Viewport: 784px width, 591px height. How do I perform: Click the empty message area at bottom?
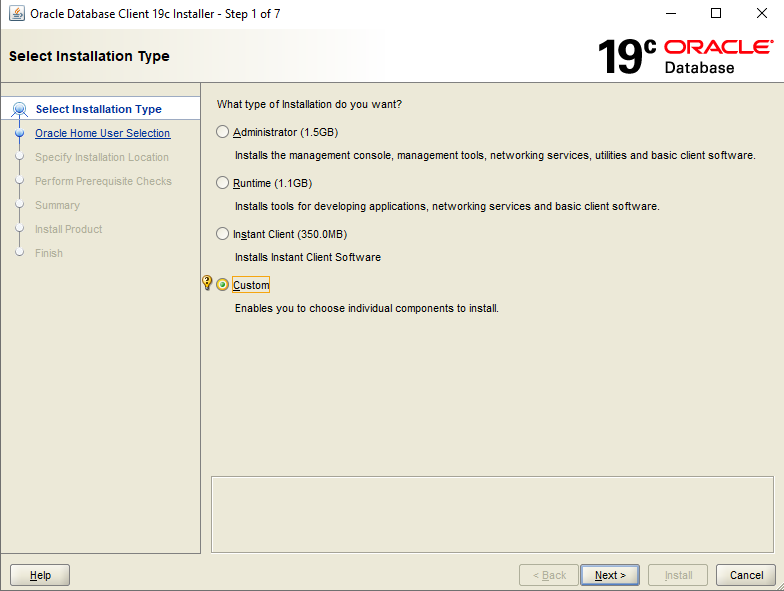[x=492, y=514]
